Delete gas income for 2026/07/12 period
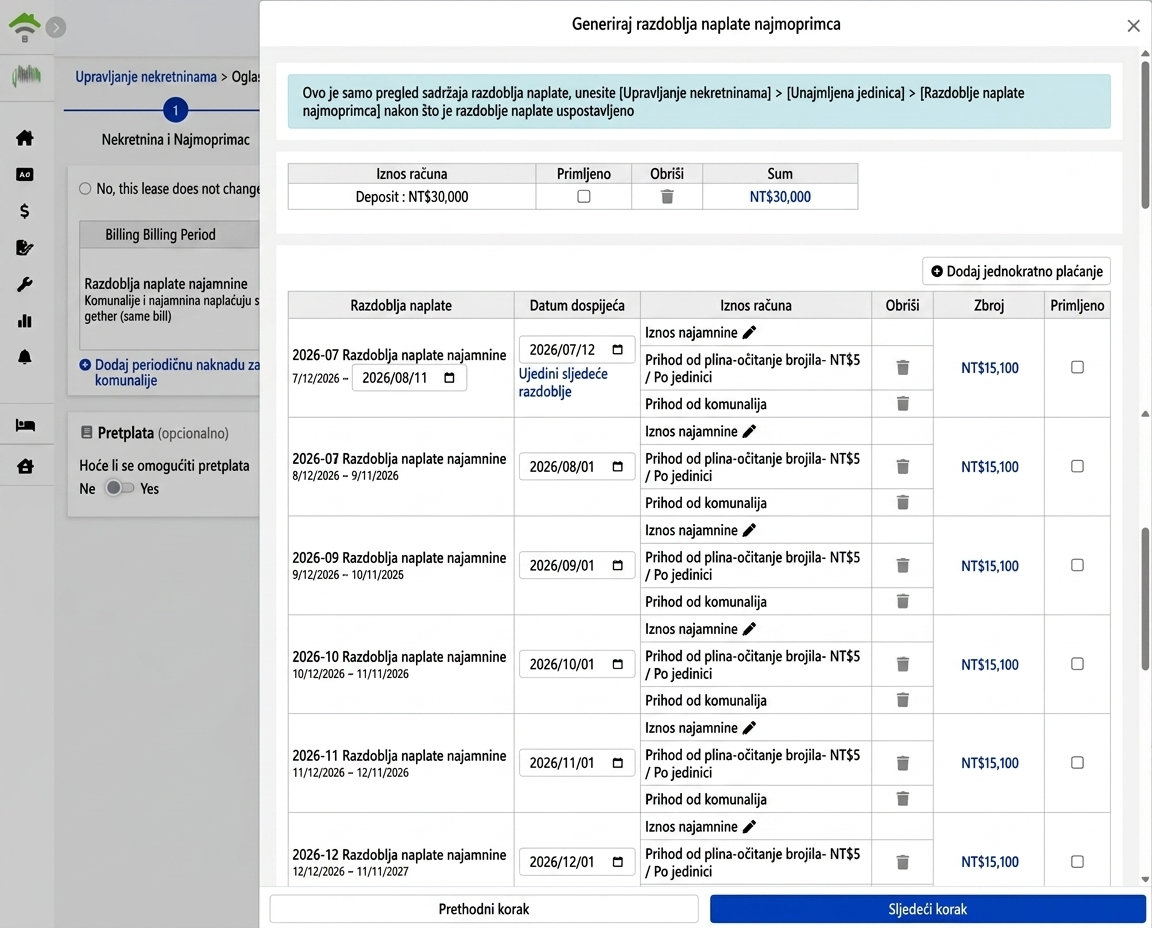Image resolution: width=1152 pixels, height=928 pixels. pos(903,367)
